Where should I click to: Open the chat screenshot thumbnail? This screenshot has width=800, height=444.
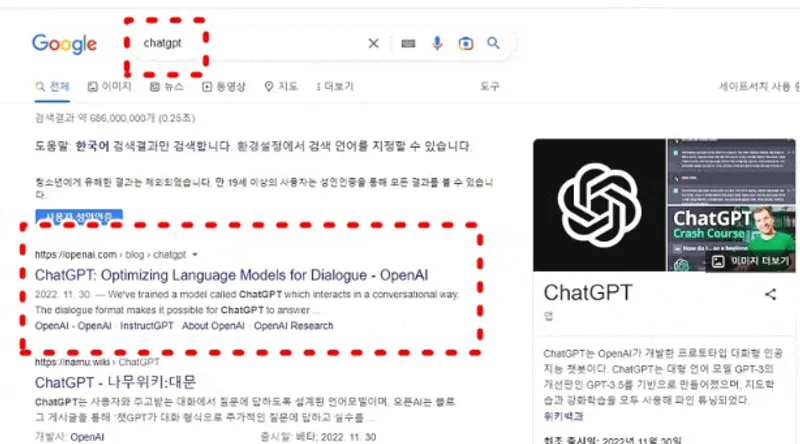pos(731,171)
